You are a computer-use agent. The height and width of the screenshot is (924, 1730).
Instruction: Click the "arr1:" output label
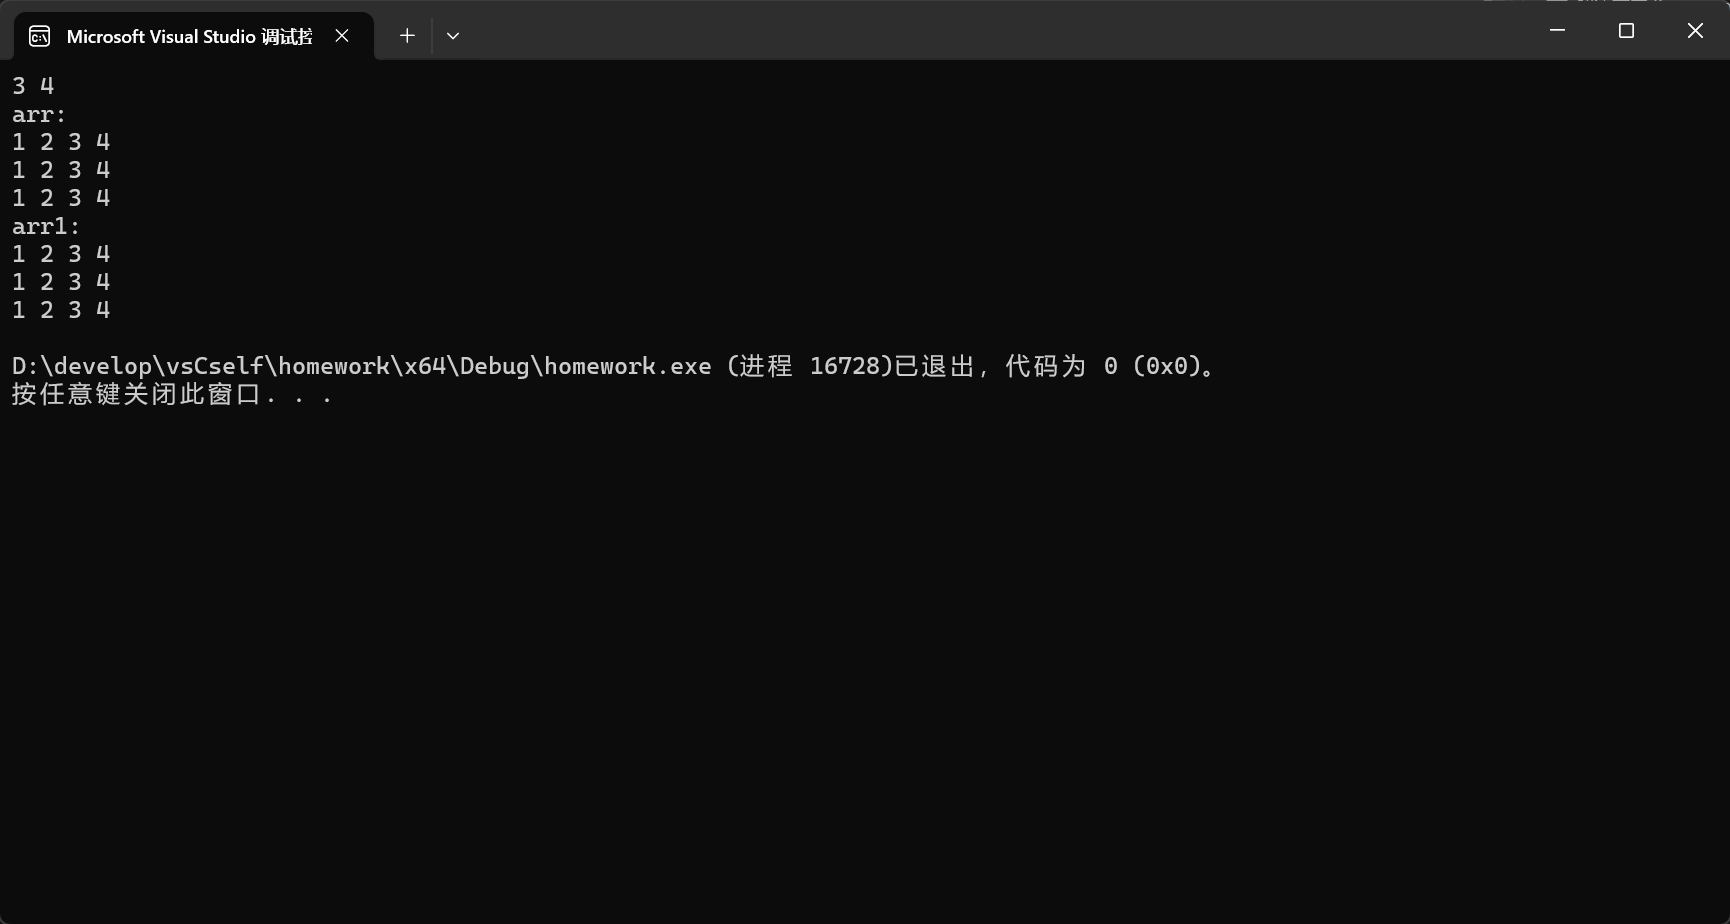[46, 226]
